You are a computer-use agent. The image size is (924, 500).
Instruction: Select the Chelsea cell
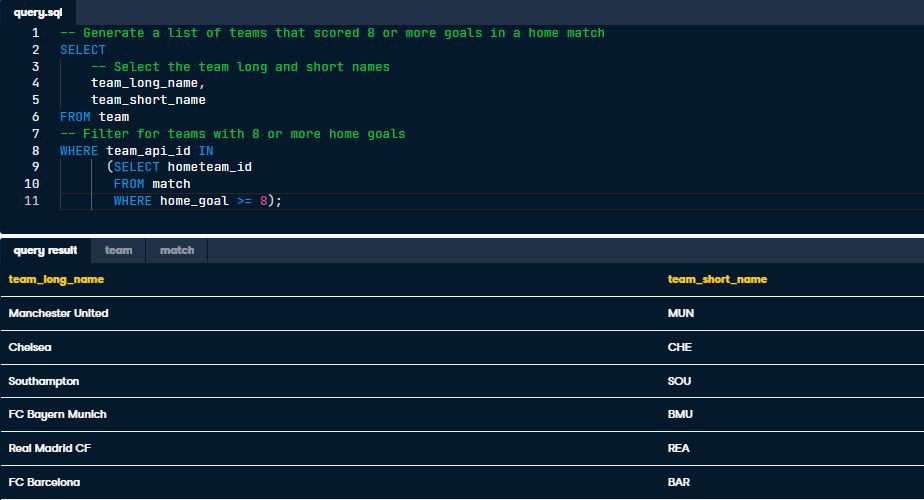[x=30, y=347]
